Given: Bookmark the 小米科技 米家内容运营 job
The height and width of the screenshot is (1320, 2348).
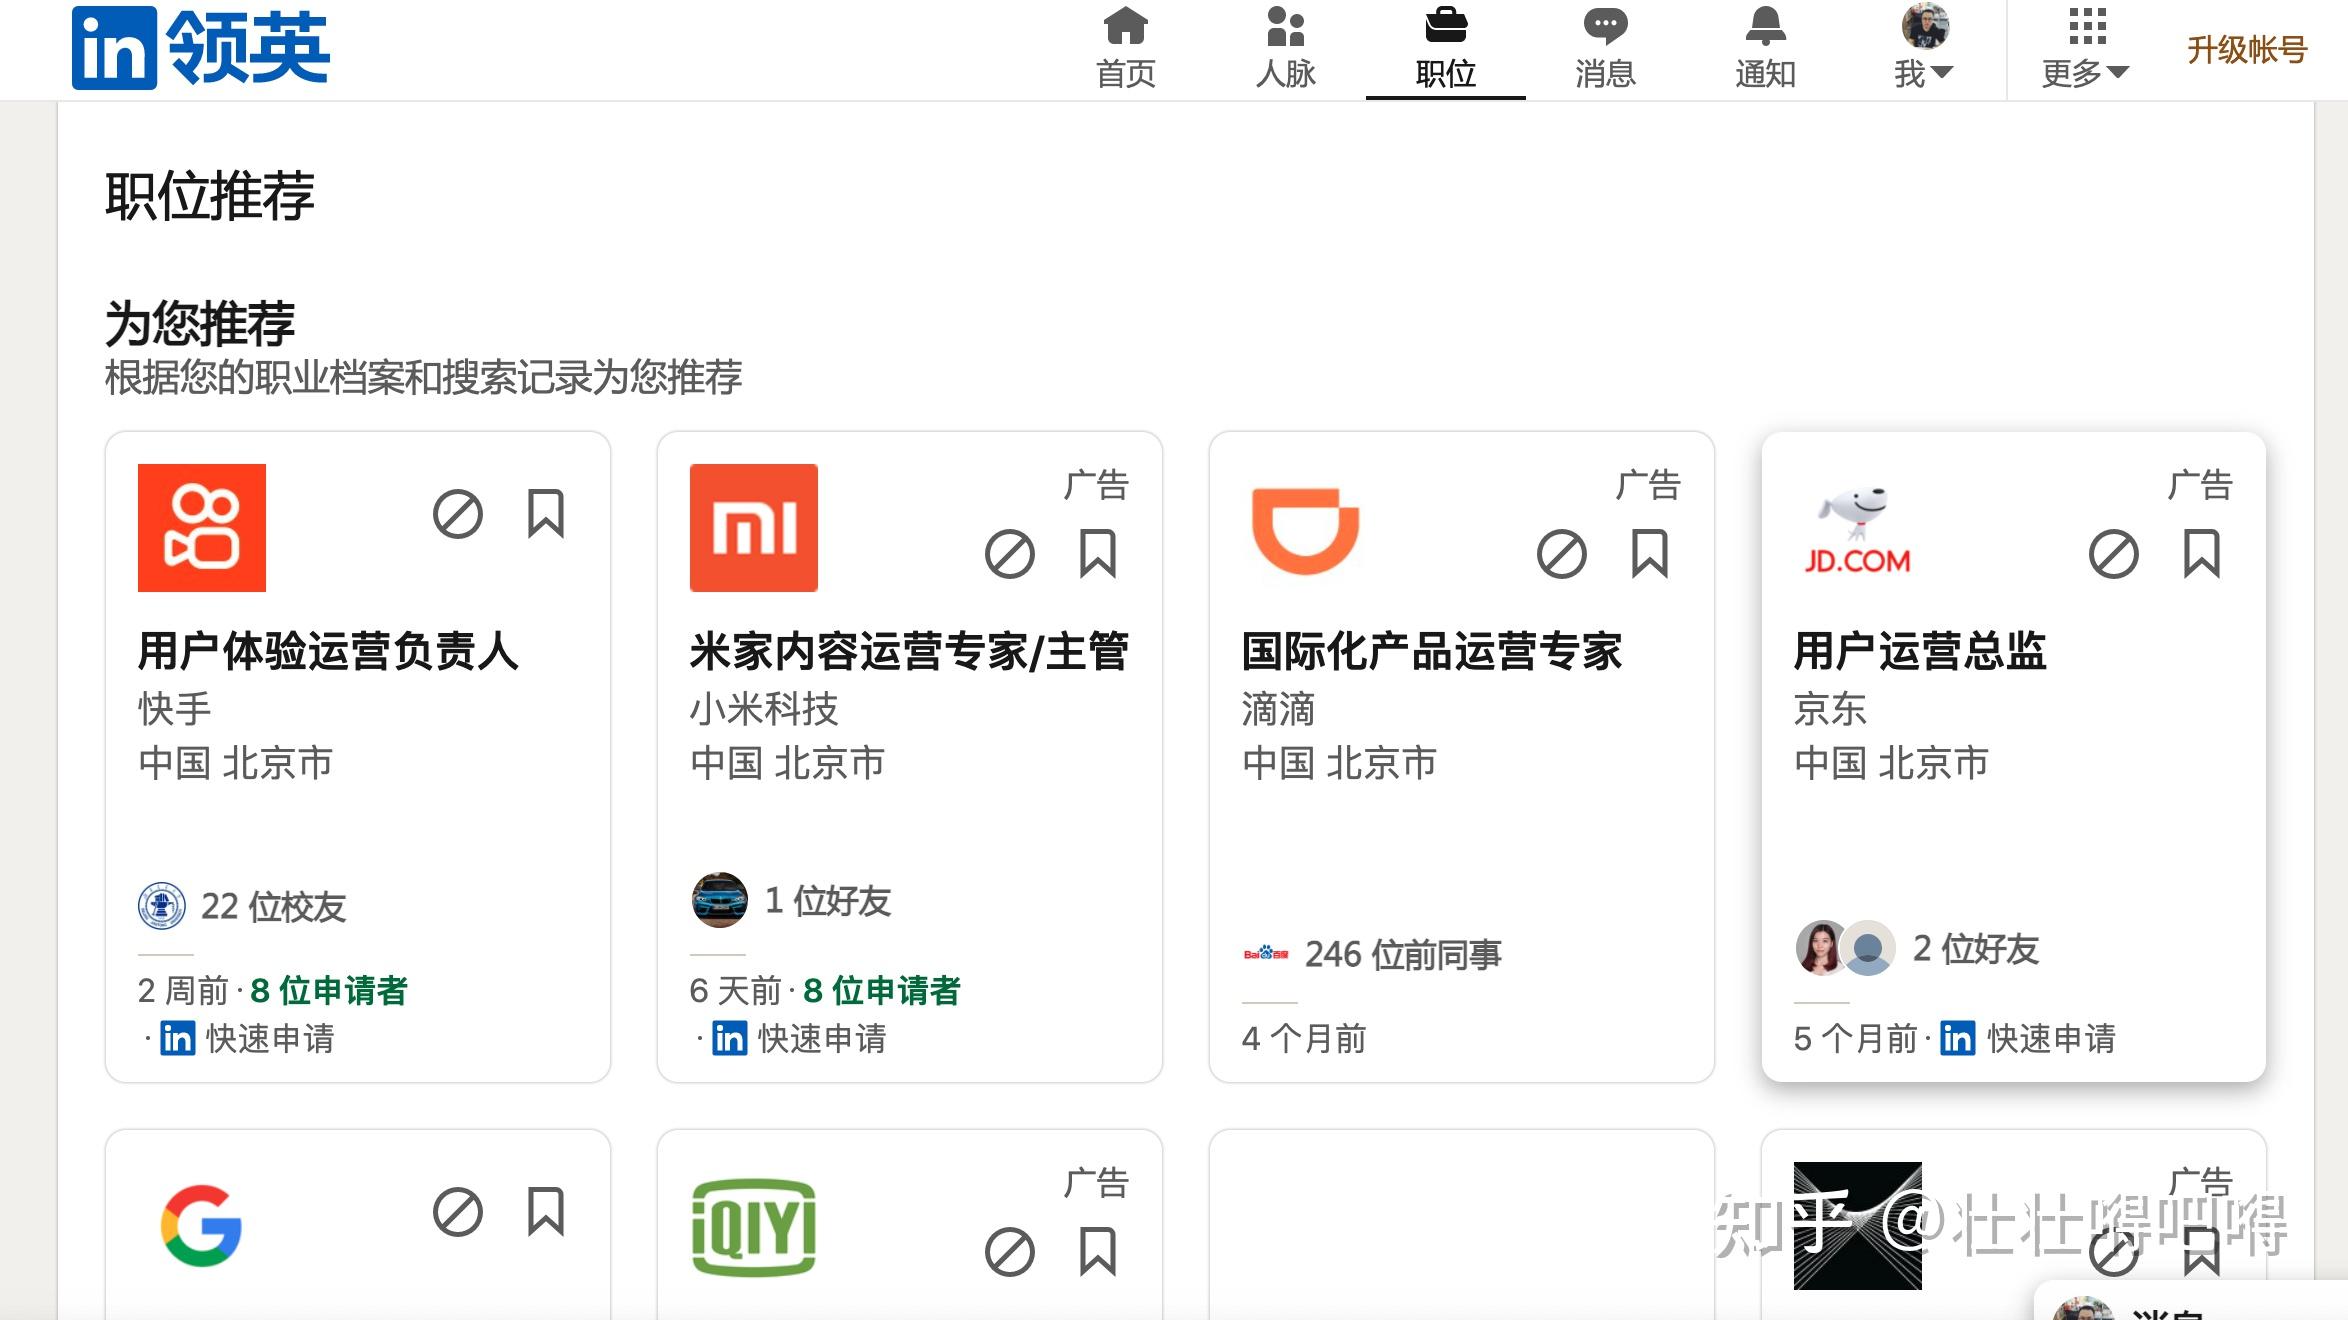Looking at the screenshot, I should click(x=1098, y=554).
